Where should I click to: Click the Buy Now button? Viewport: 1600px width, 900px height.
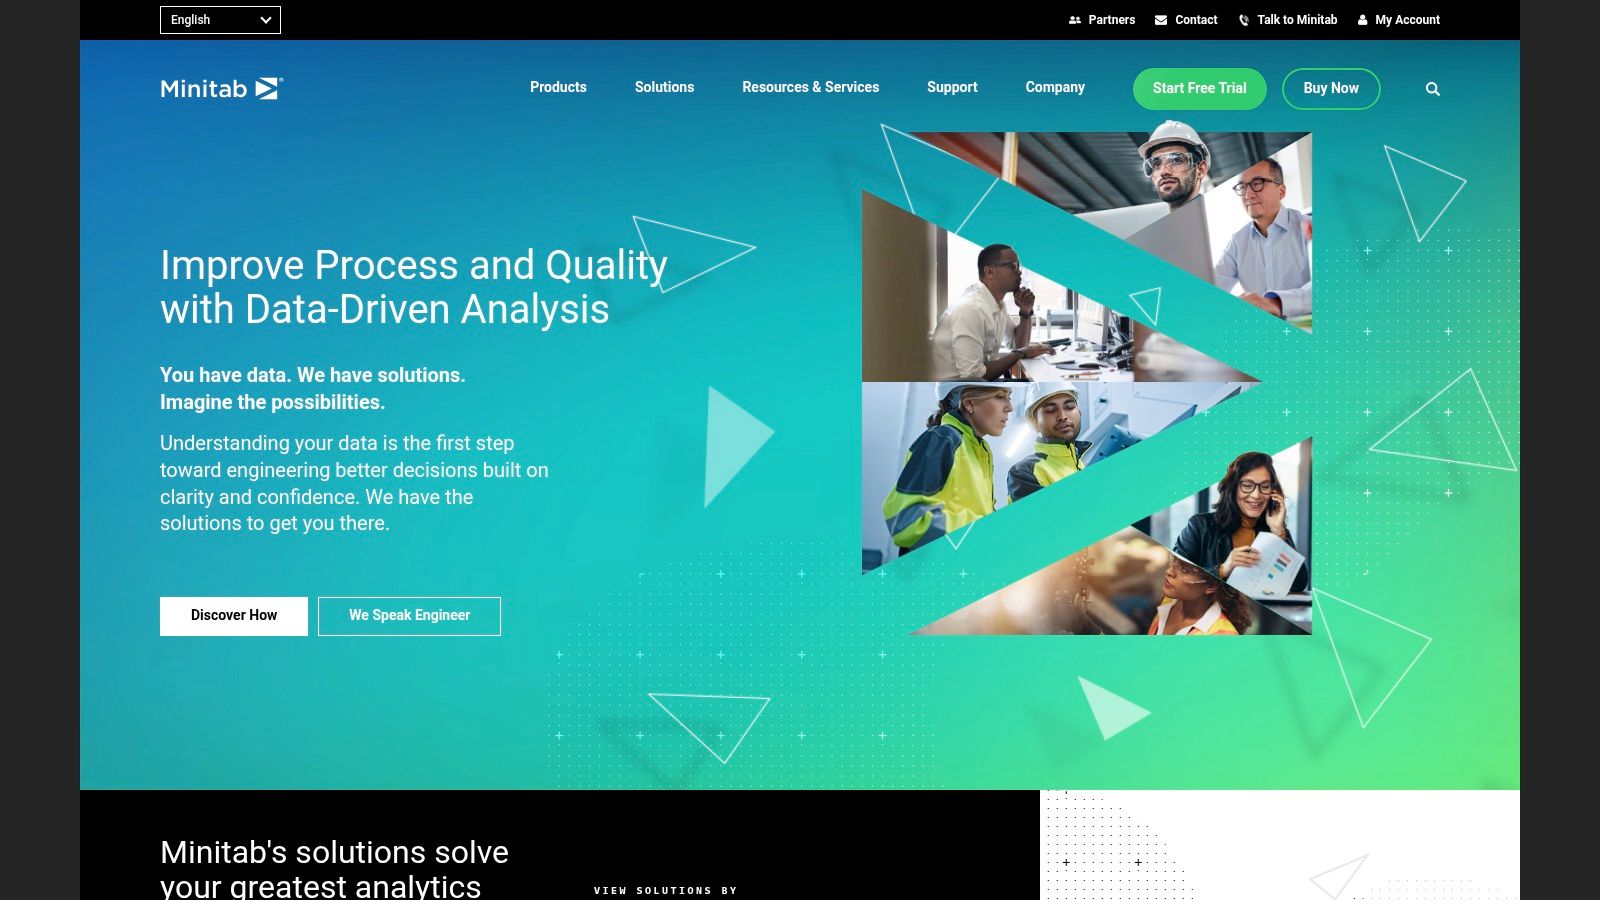click(x=1331, y=88)
